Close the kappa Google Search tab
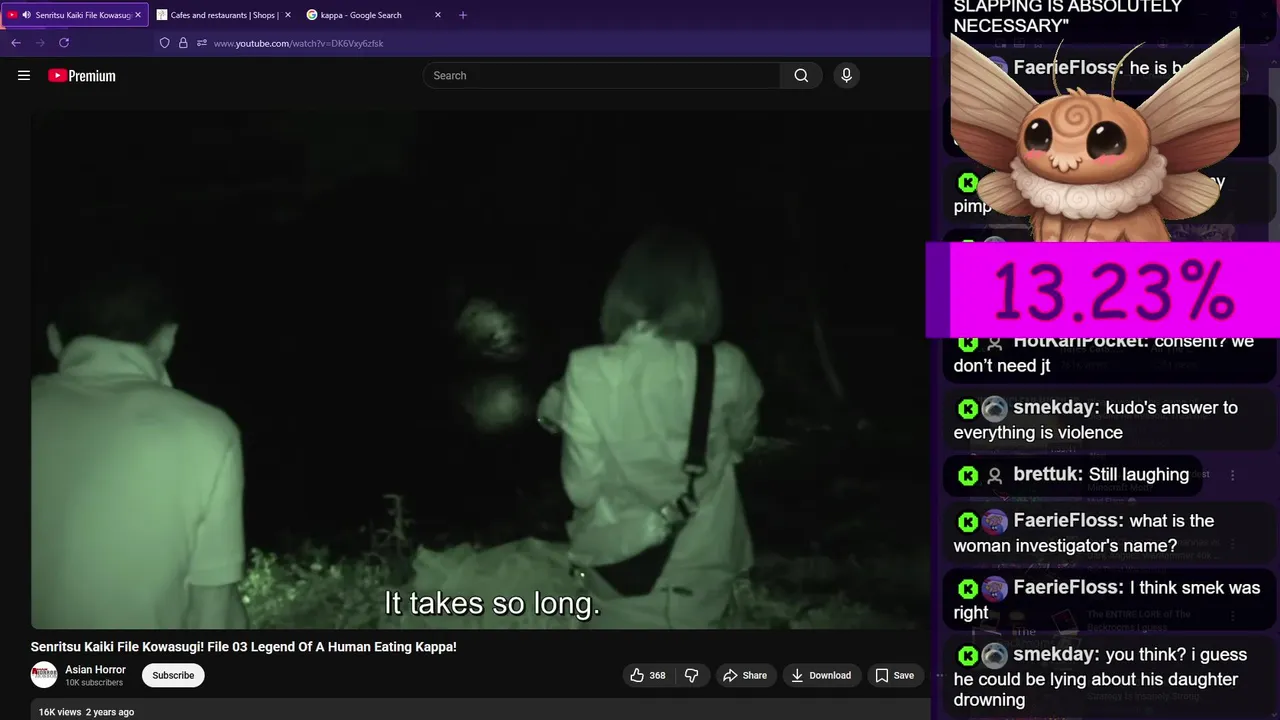This screenshot has width=1280, height=720. tap(438, 15)
